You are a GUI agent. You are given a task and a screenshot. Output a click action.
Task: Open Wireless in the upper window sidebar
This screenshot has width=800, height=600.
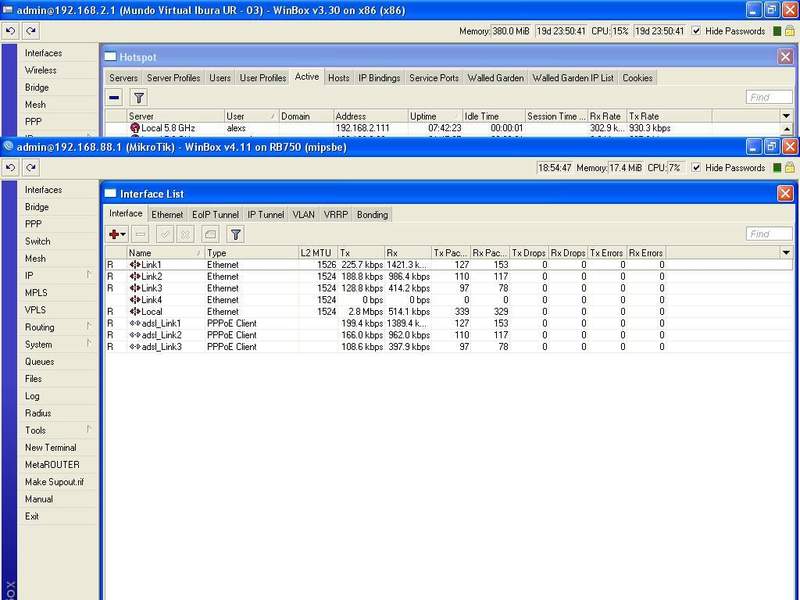click(40, 70)
